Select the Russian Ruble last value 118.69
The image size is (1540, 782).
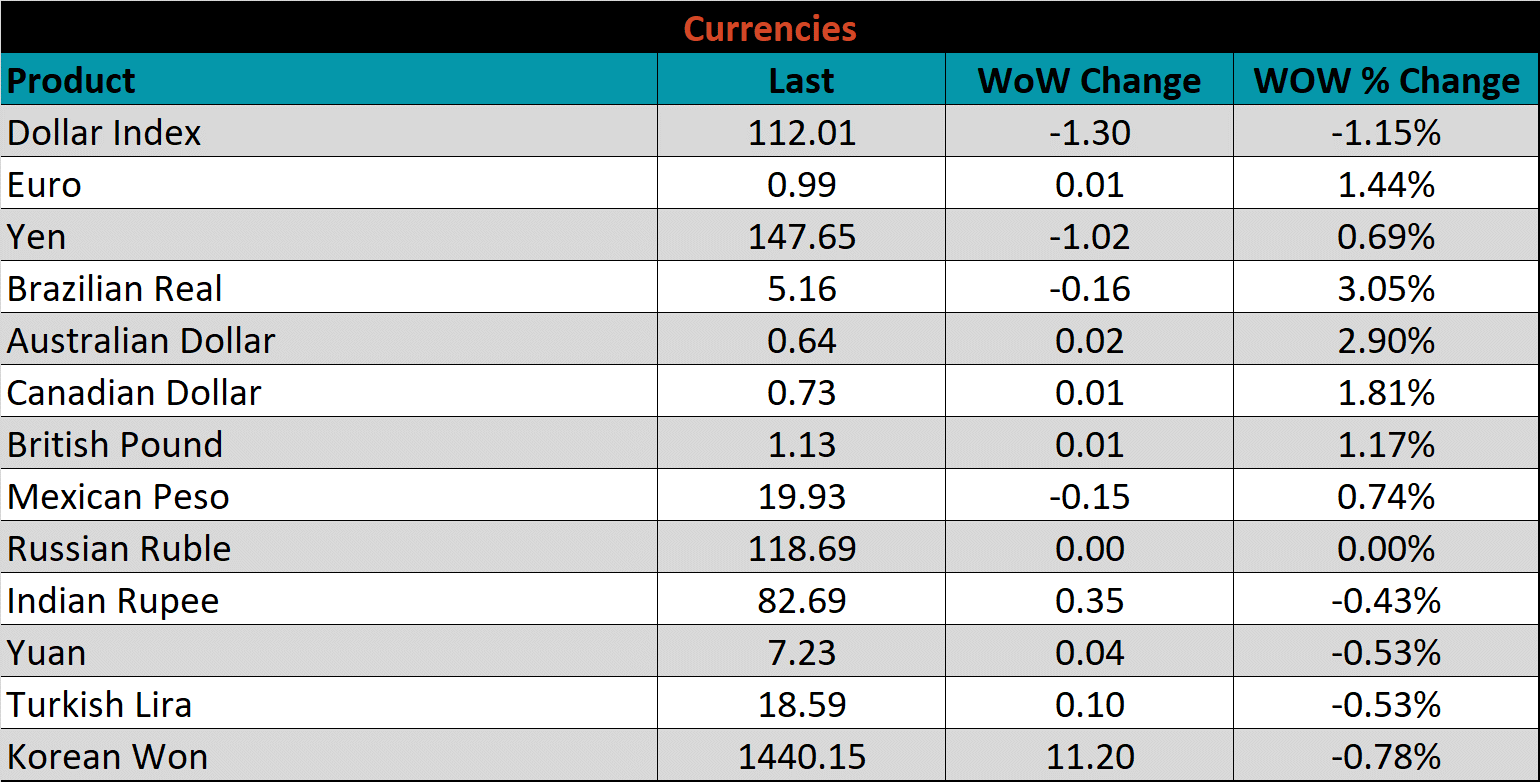tap(801, 548)
